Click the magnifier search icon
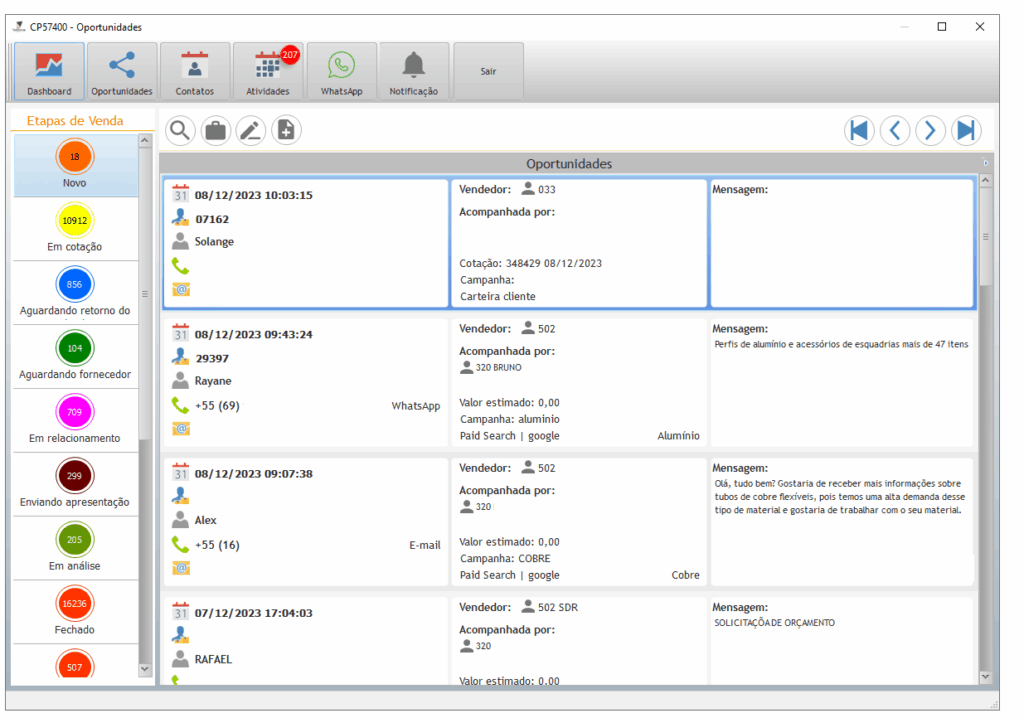Viewport: 1024px width, 718px height. click(180, 130)
